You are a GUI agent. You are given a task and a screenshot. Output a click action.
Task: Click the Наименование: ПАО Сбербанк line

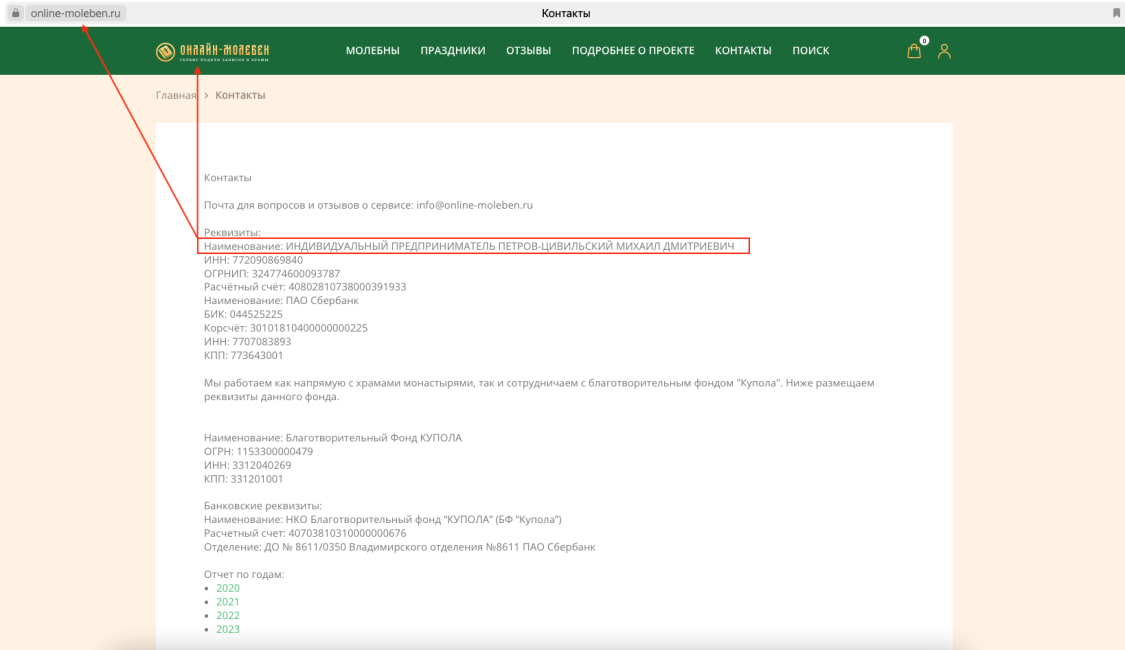(x=281, y=300)
